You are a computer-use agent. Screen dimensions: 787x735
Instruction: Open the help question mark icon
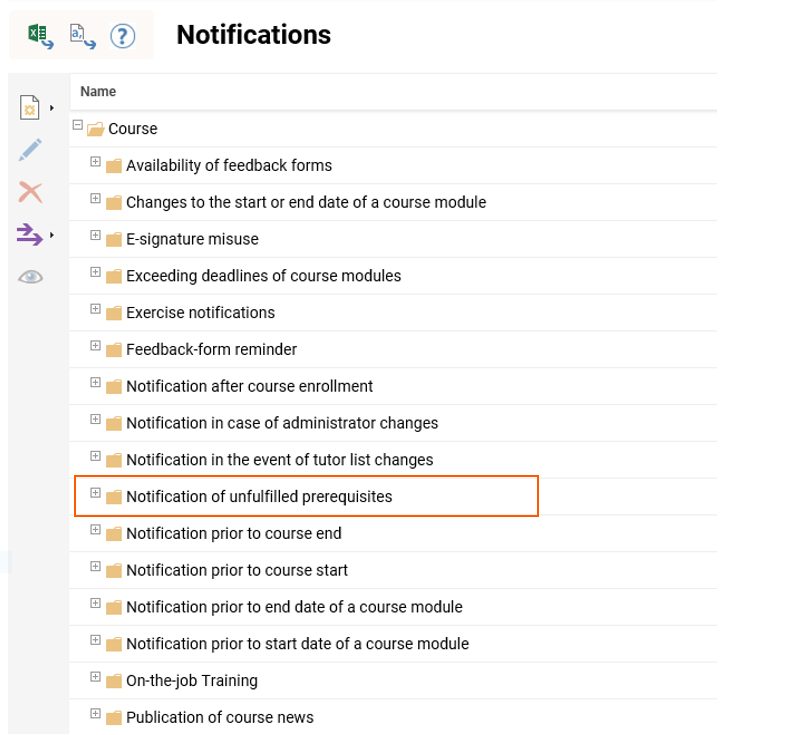coord(122,37)
